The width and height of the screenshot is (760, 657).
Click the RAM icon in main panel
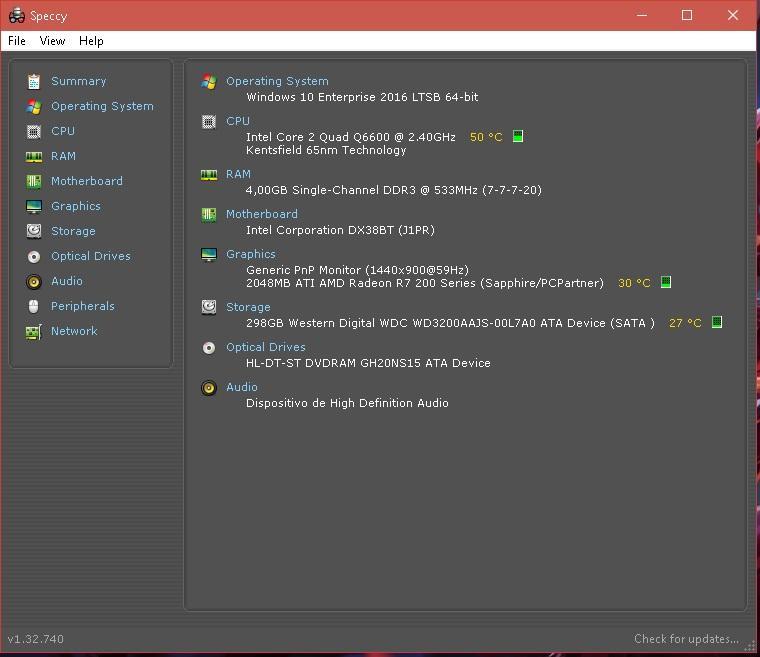click(209, 175)
